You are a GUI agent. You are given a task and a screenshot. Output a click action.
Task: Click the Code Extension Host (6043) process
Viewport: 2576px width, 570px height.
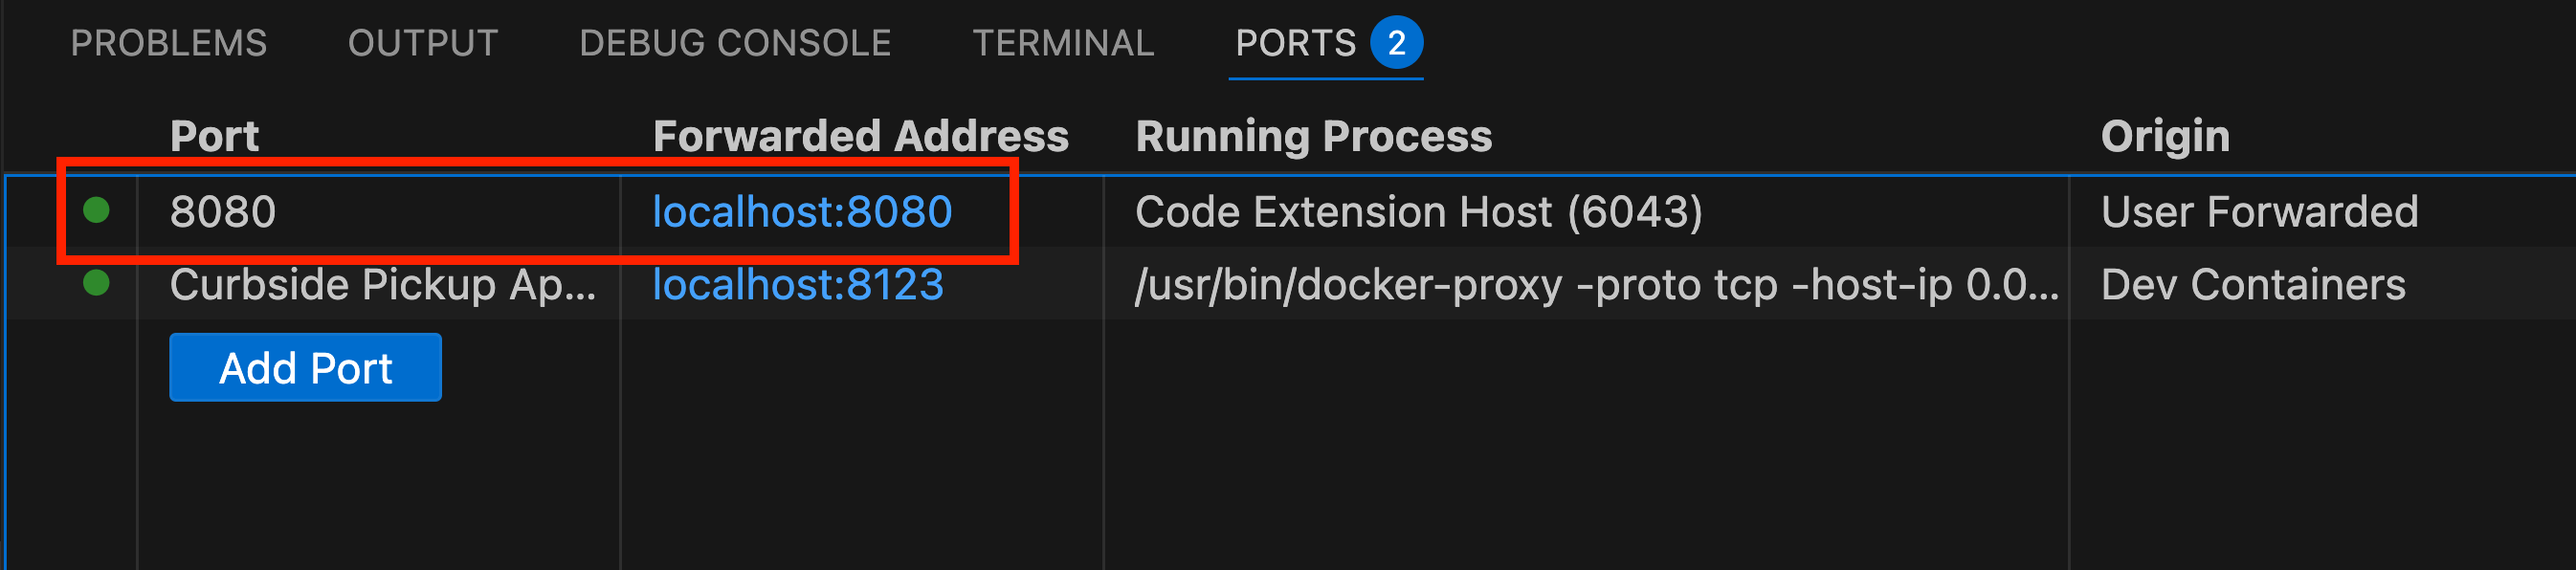coord(1418,212)
